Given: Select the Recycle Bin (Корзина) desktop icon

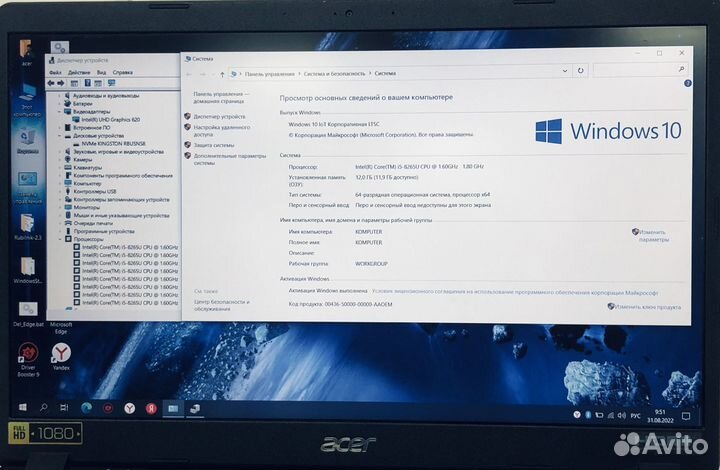Looking at the screenshot, I should [x=28, y=141].
